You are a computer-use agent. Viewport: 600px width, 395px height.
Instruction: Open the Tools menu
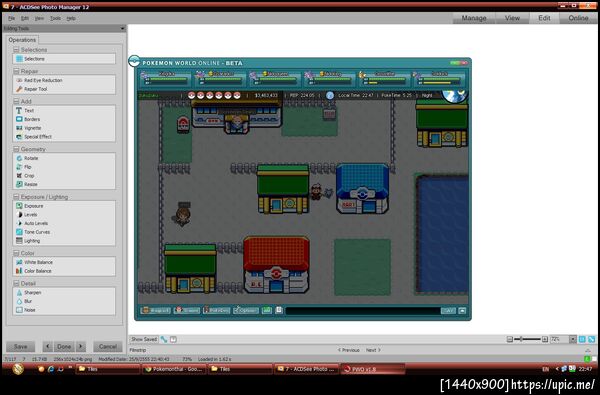[55, 18]
